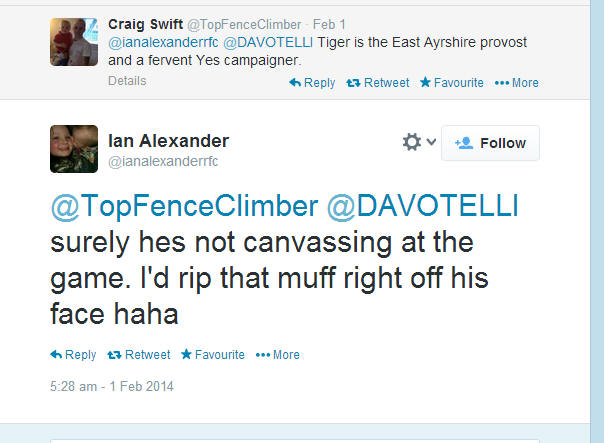This screenshot has height=443, width=604.
Task: Open More options on Craig Swift's tweet
Action: (517, 83)
